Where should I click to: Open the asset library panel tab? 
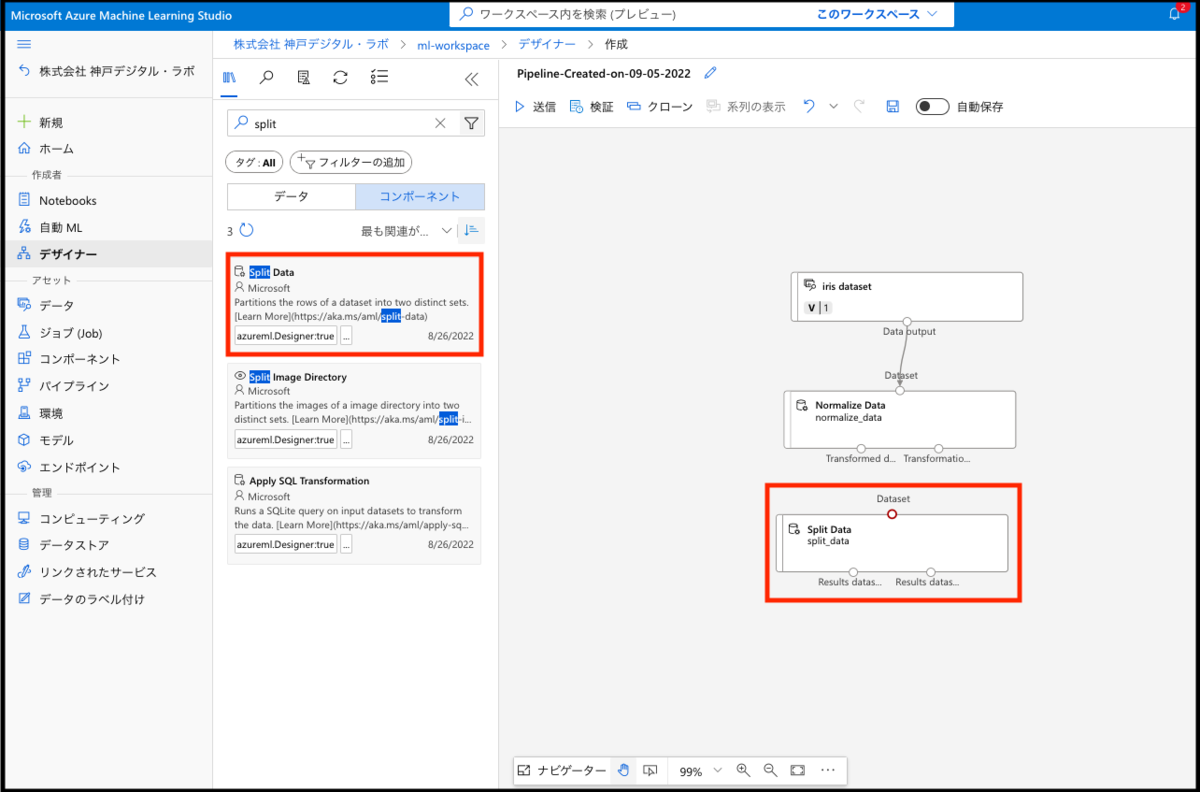pos(229,78)
